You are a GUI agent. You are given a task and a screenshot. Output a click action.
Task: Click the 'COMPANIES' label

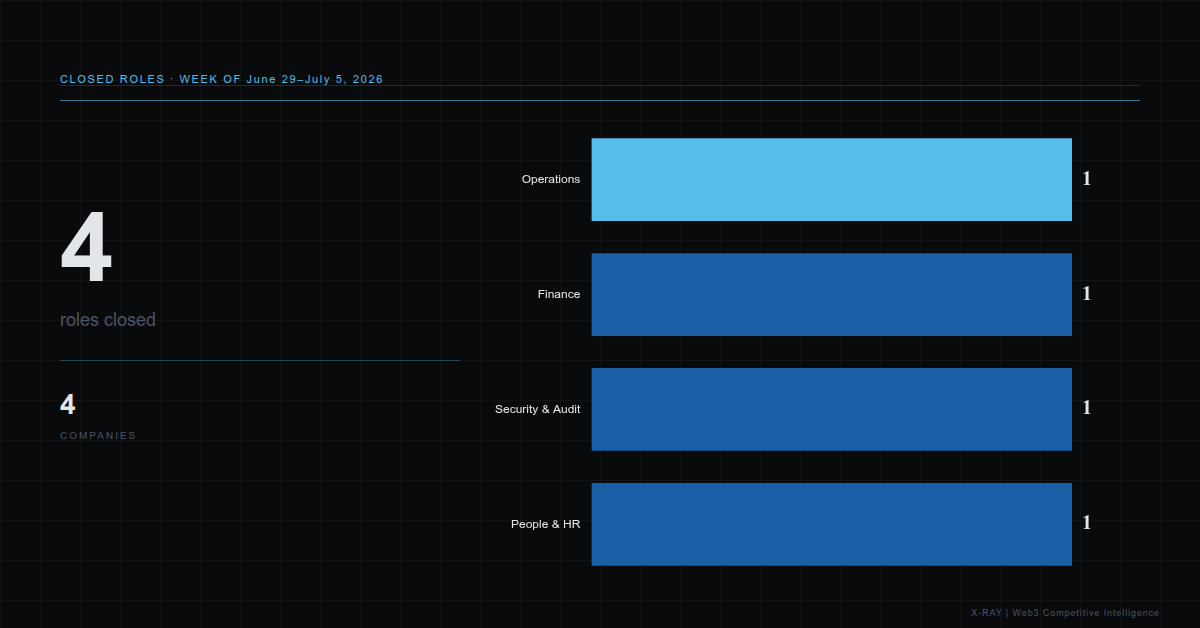98,436
